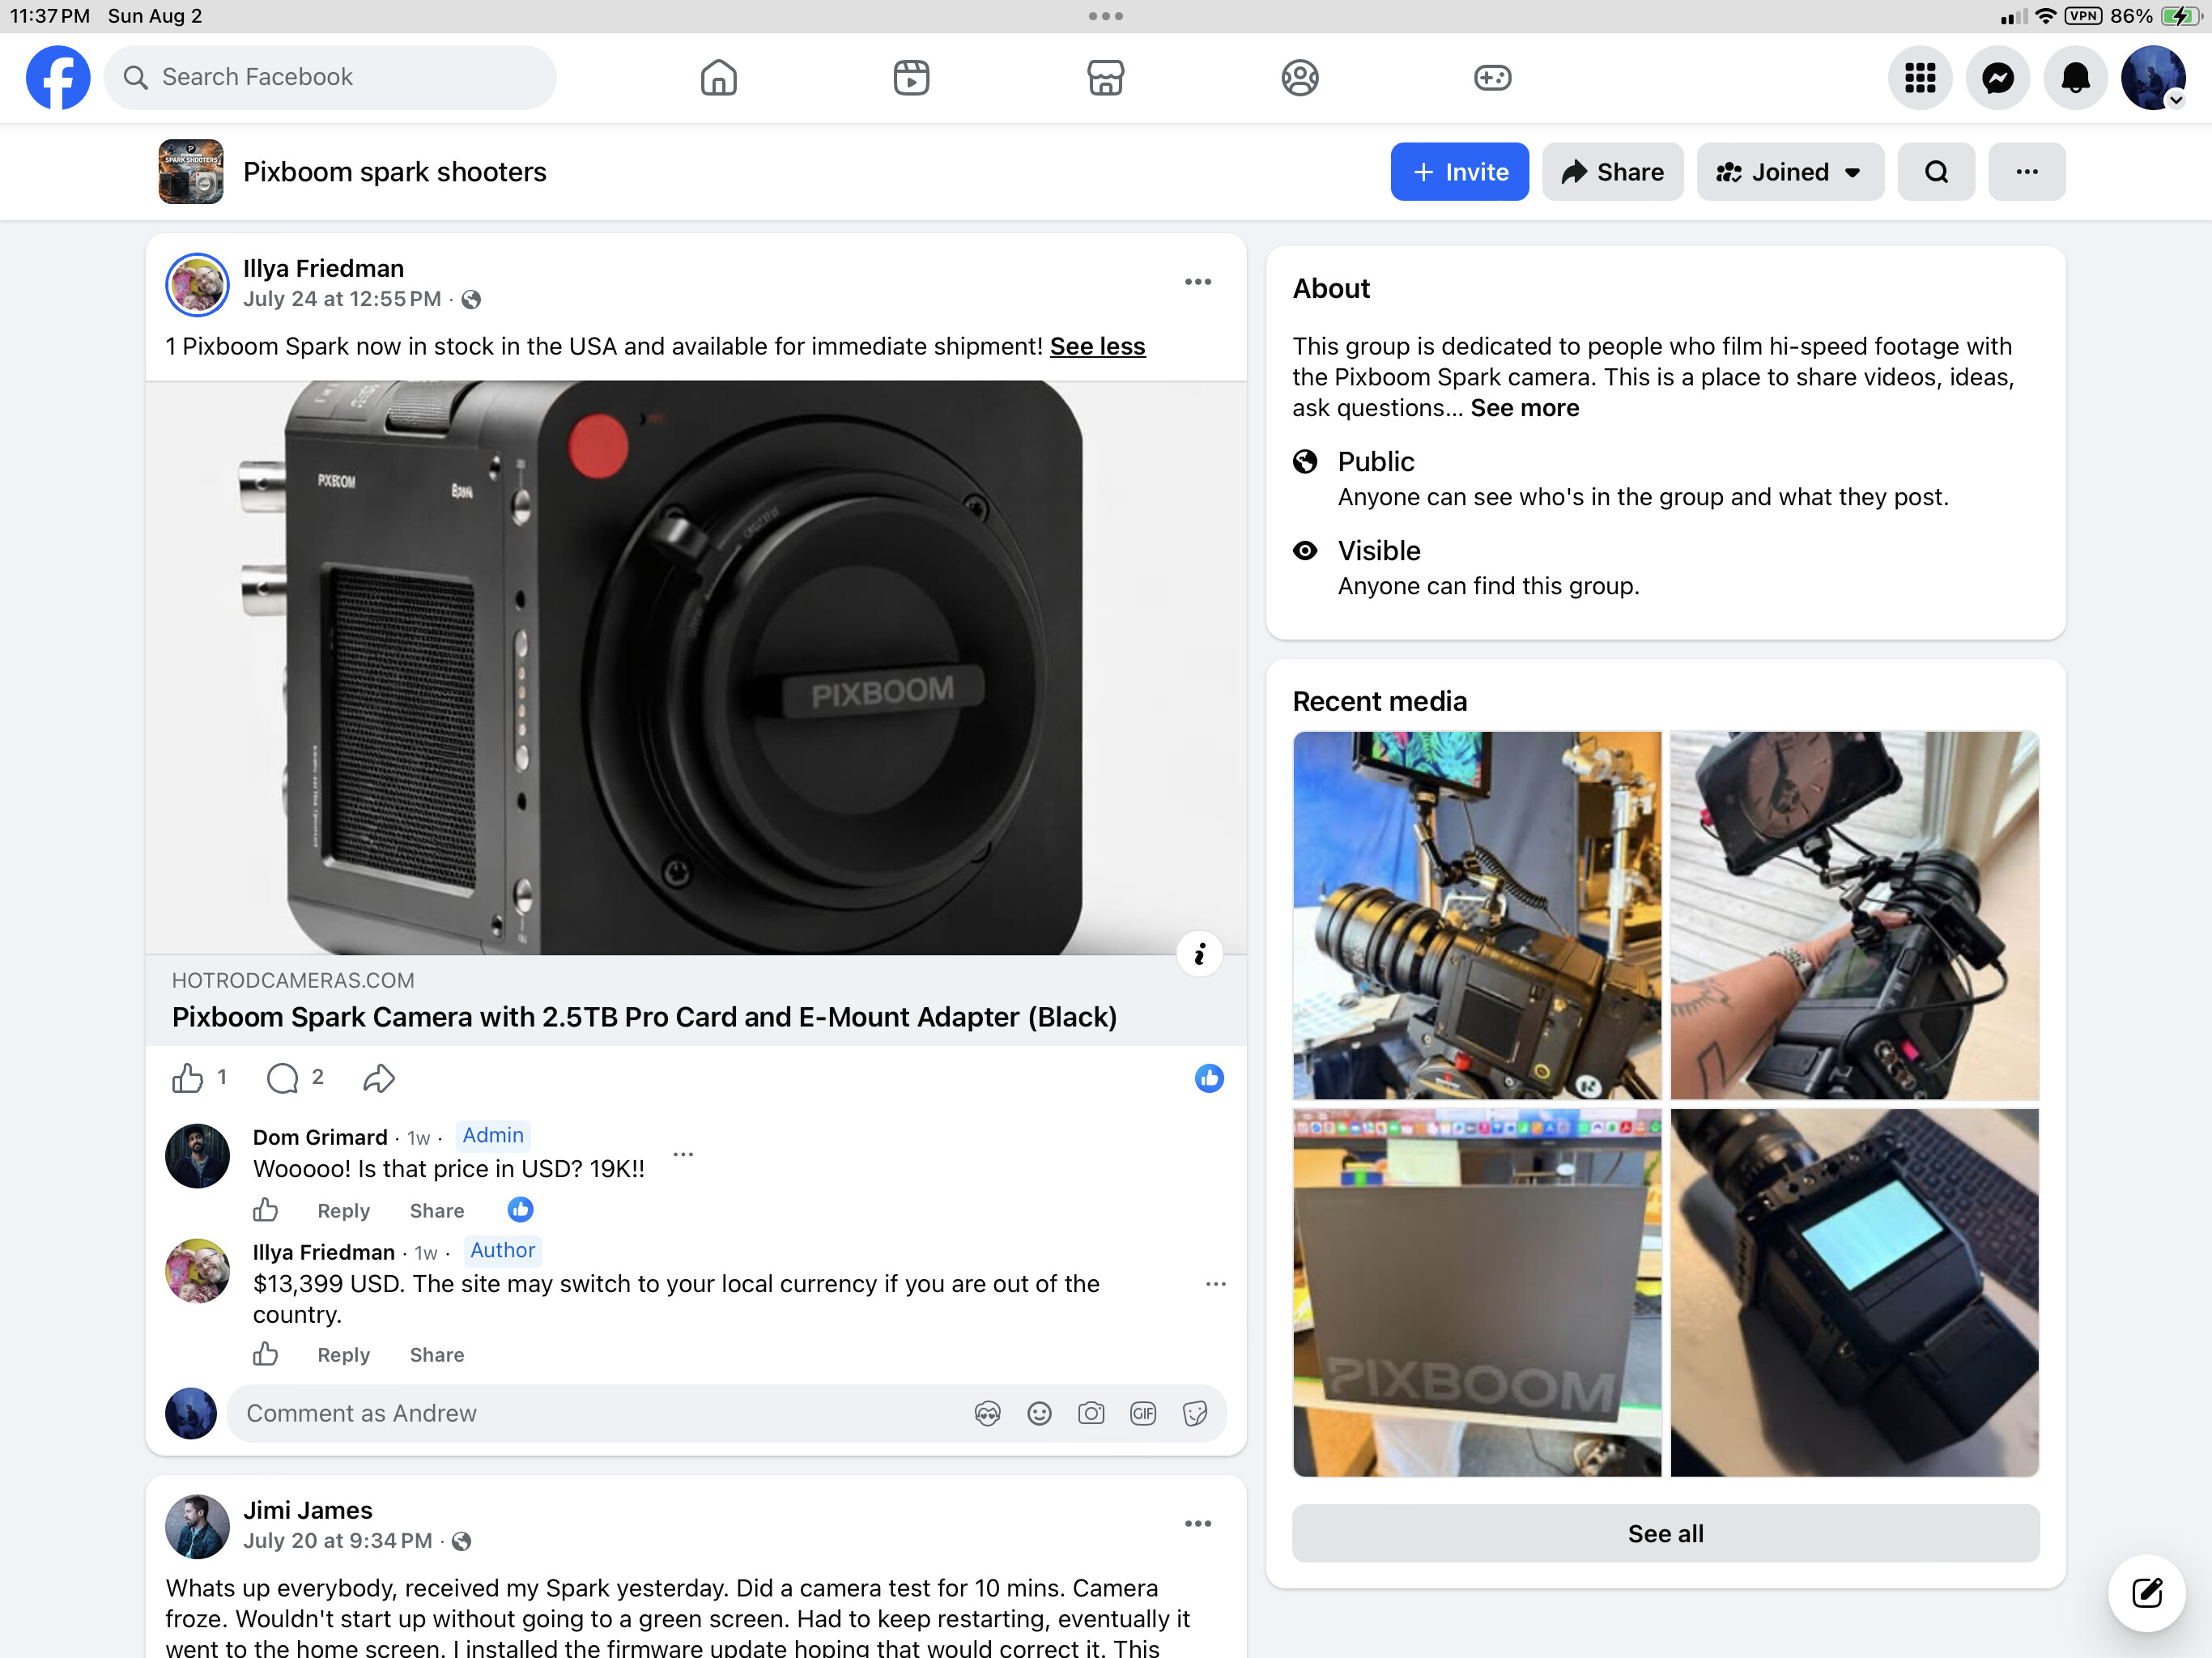This screenshot has height=1658, width=2212.
Task: Open notifications bell icon
Action: coord(2075,77)
